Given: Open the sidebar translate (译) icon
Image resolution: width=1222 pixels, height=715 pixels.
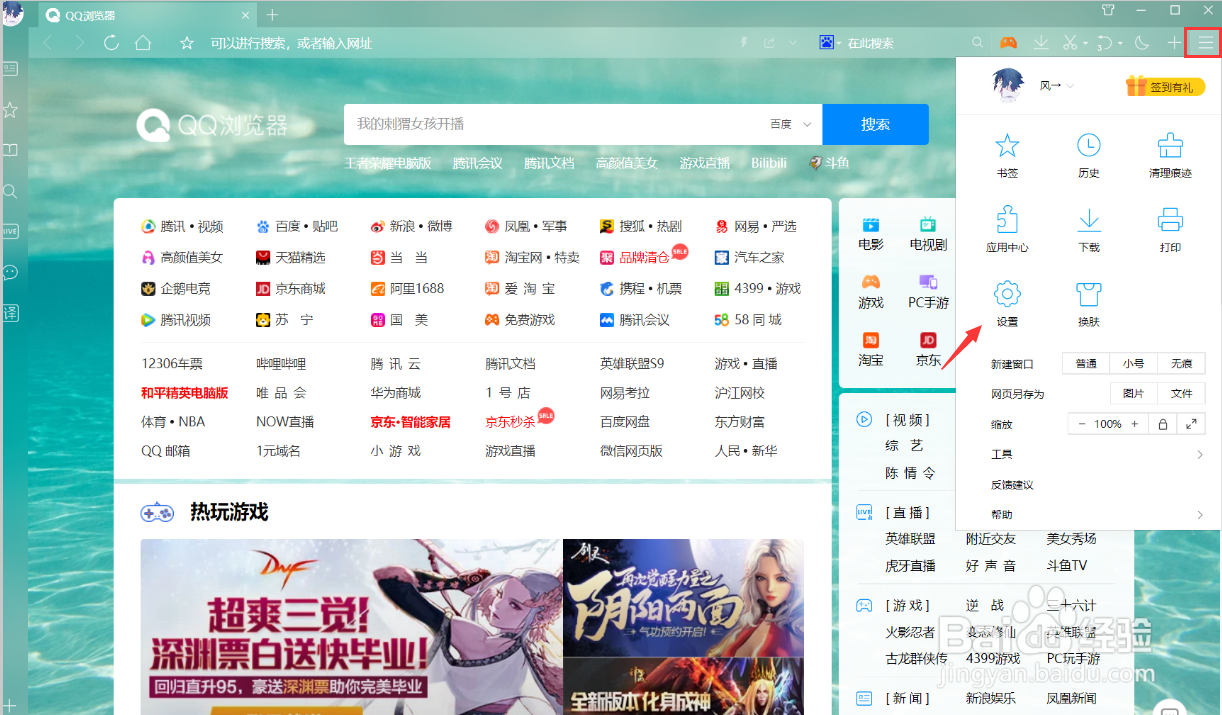Looking at the screenshot, I should (x=10, y=312).
